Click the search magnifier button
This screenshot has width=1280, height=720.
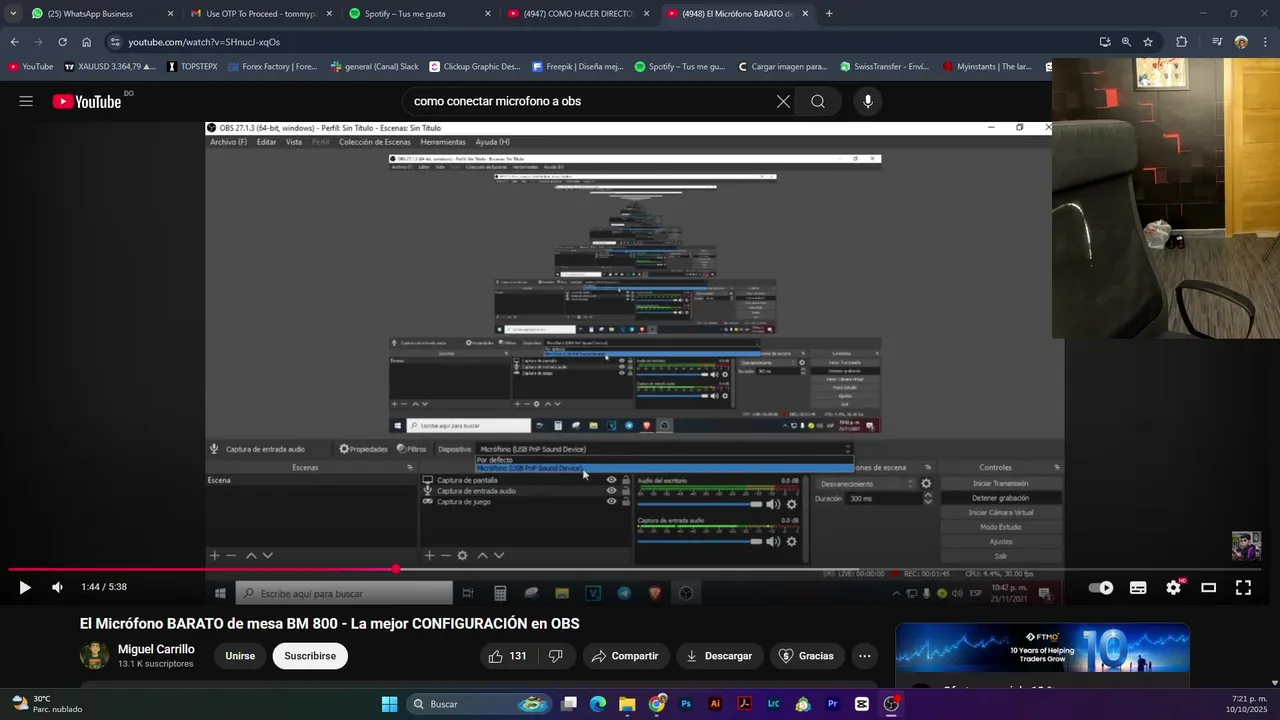coord(818,101)
